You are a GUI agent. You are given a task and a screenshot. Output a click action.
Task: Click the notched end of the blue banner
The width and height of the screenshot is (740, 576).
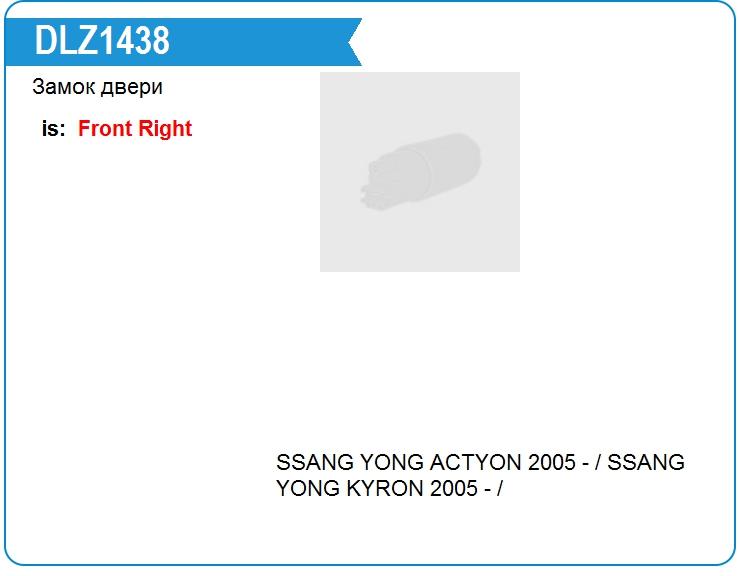[x=350, y=42]
